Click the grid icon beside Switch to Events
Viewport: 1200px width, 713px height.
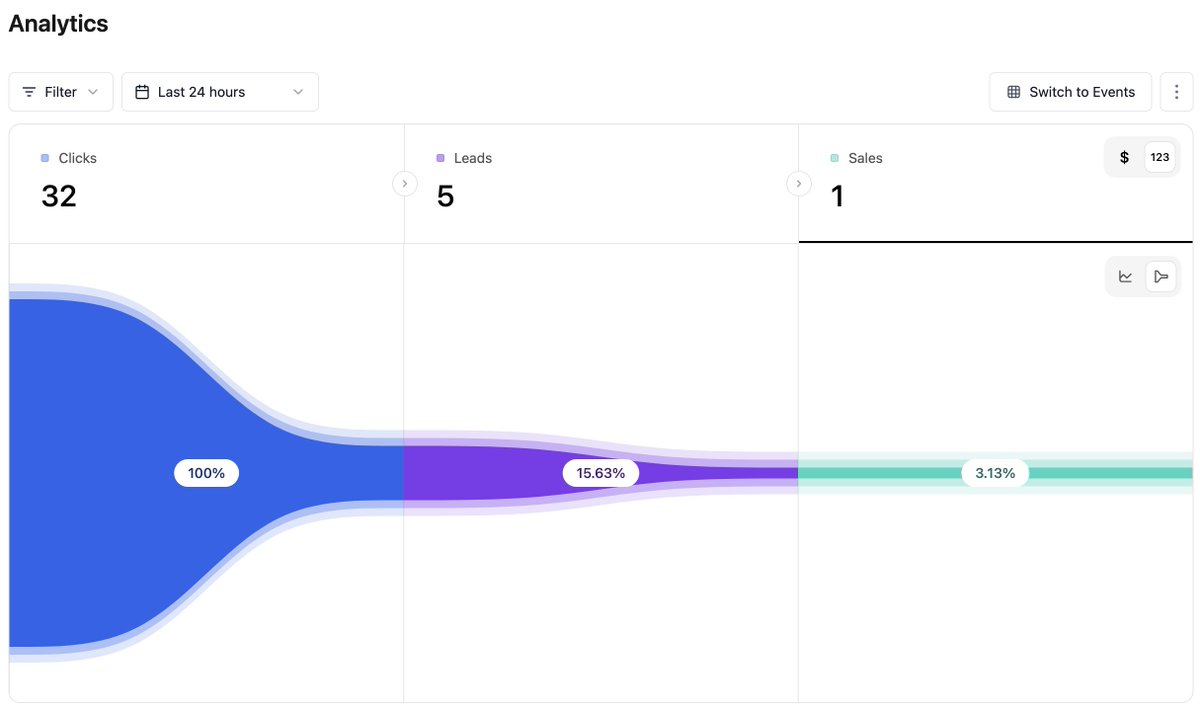[1013, 92]
